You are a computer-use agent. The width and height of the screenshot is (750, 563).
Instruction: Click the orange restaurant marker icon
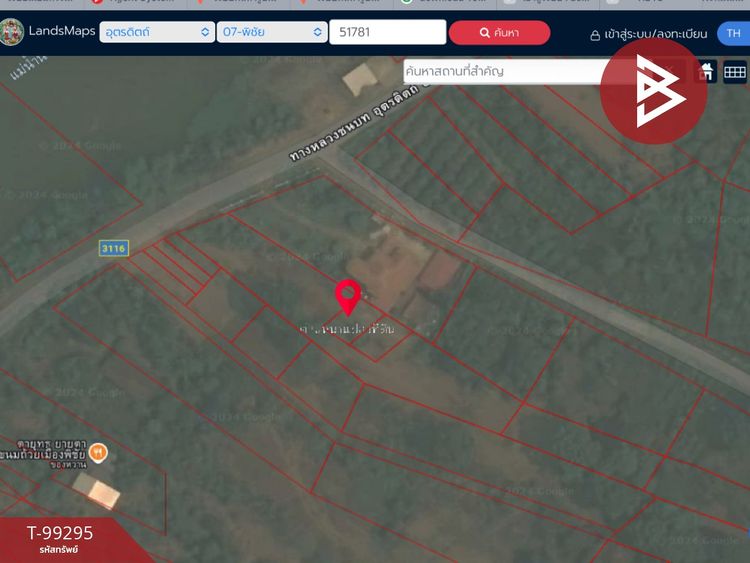[x=98, y=452]
